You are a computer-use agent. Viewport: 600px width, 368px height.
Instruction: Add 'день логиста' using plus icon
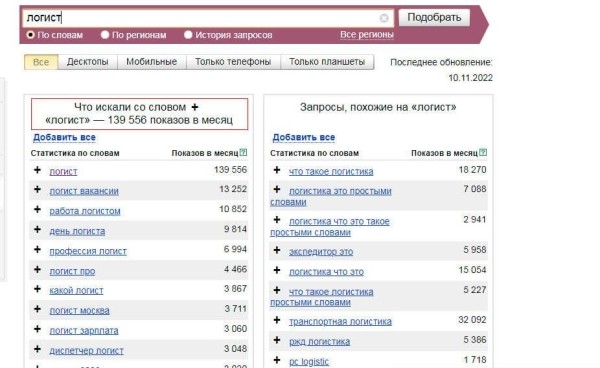click(37, 230)
